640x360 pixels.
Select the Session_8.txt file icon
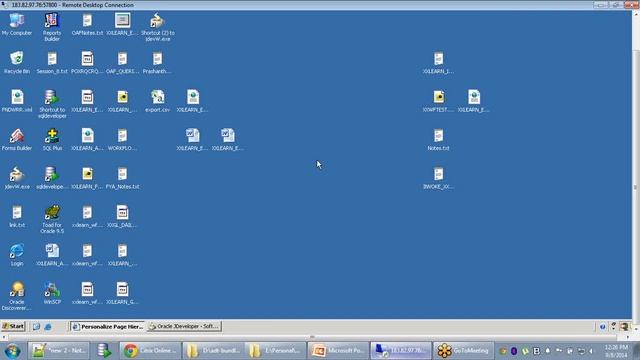coord(52,62)
